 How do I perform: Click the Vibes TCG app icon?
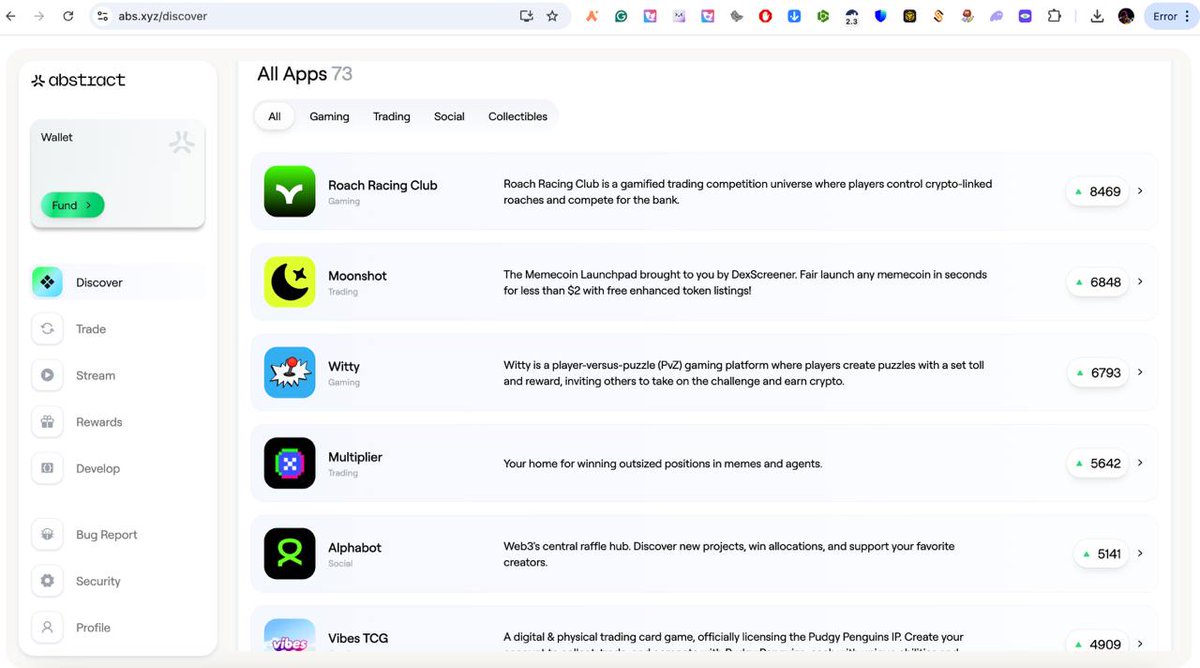coord(290,636)
